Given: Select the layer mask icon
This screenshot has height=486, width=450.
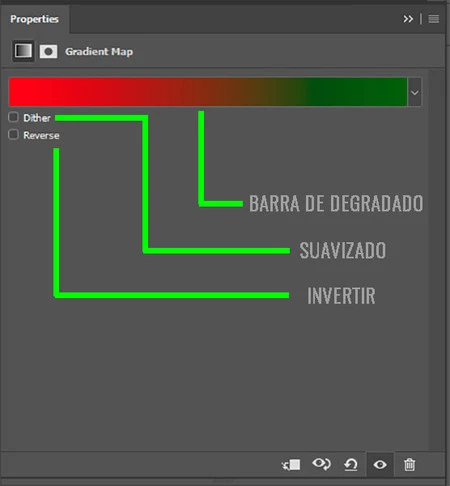Looking at the screenshot, I should point(48,52).
